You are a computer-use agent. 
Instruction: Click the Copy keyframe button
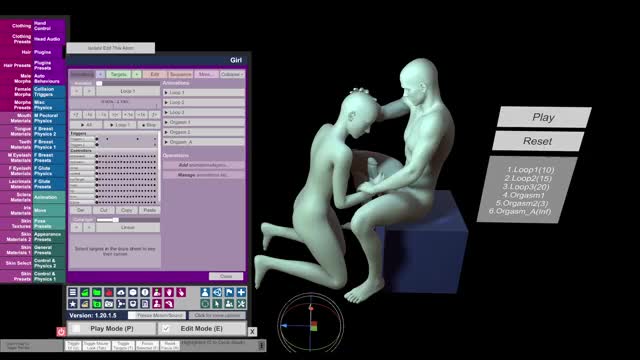127,210
